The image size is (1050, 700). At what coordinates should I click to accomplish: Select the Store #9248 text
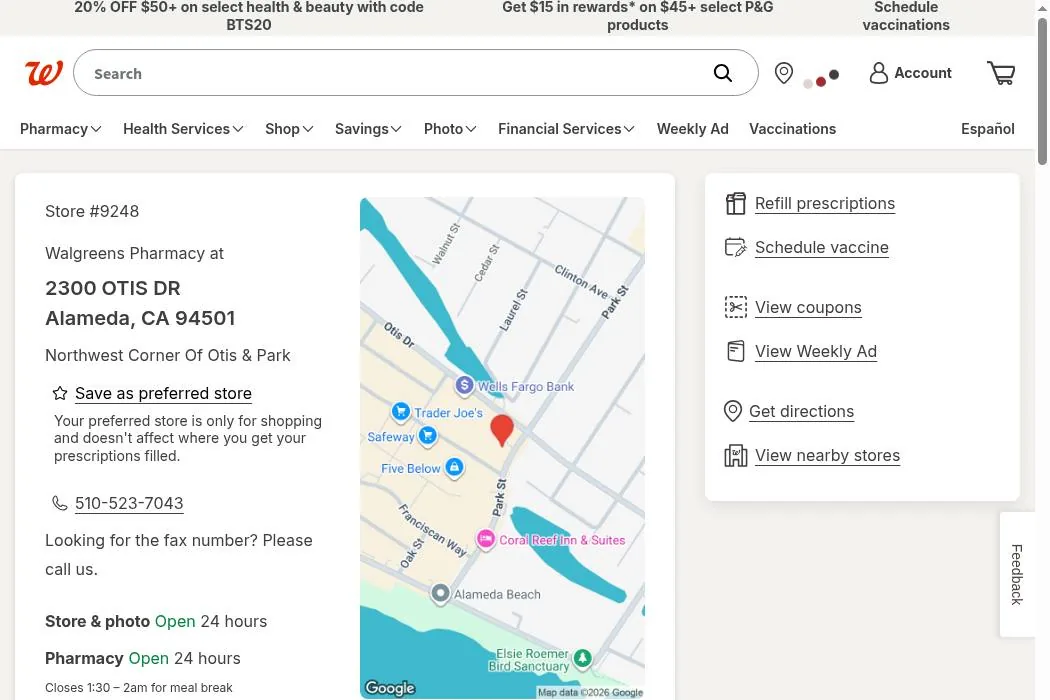pyautogui.click(x=92, y=211)
